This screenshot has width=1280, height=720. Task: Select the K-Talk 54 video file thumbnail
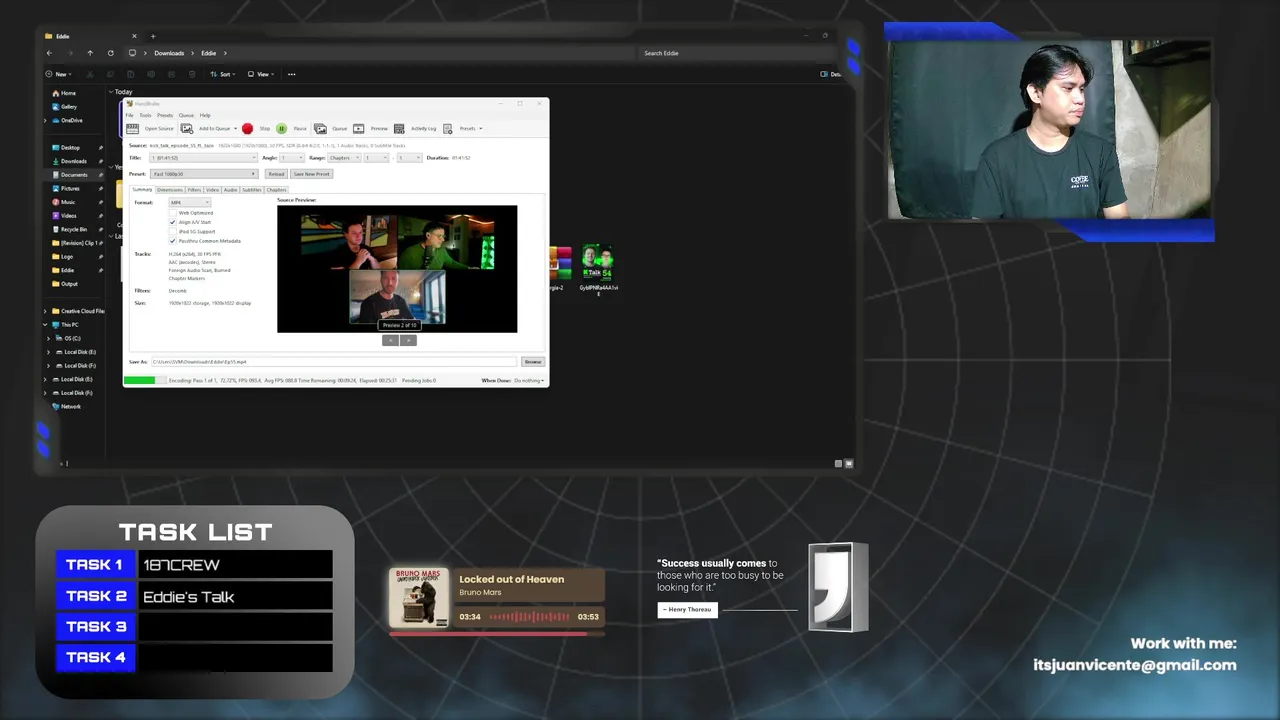598,263
